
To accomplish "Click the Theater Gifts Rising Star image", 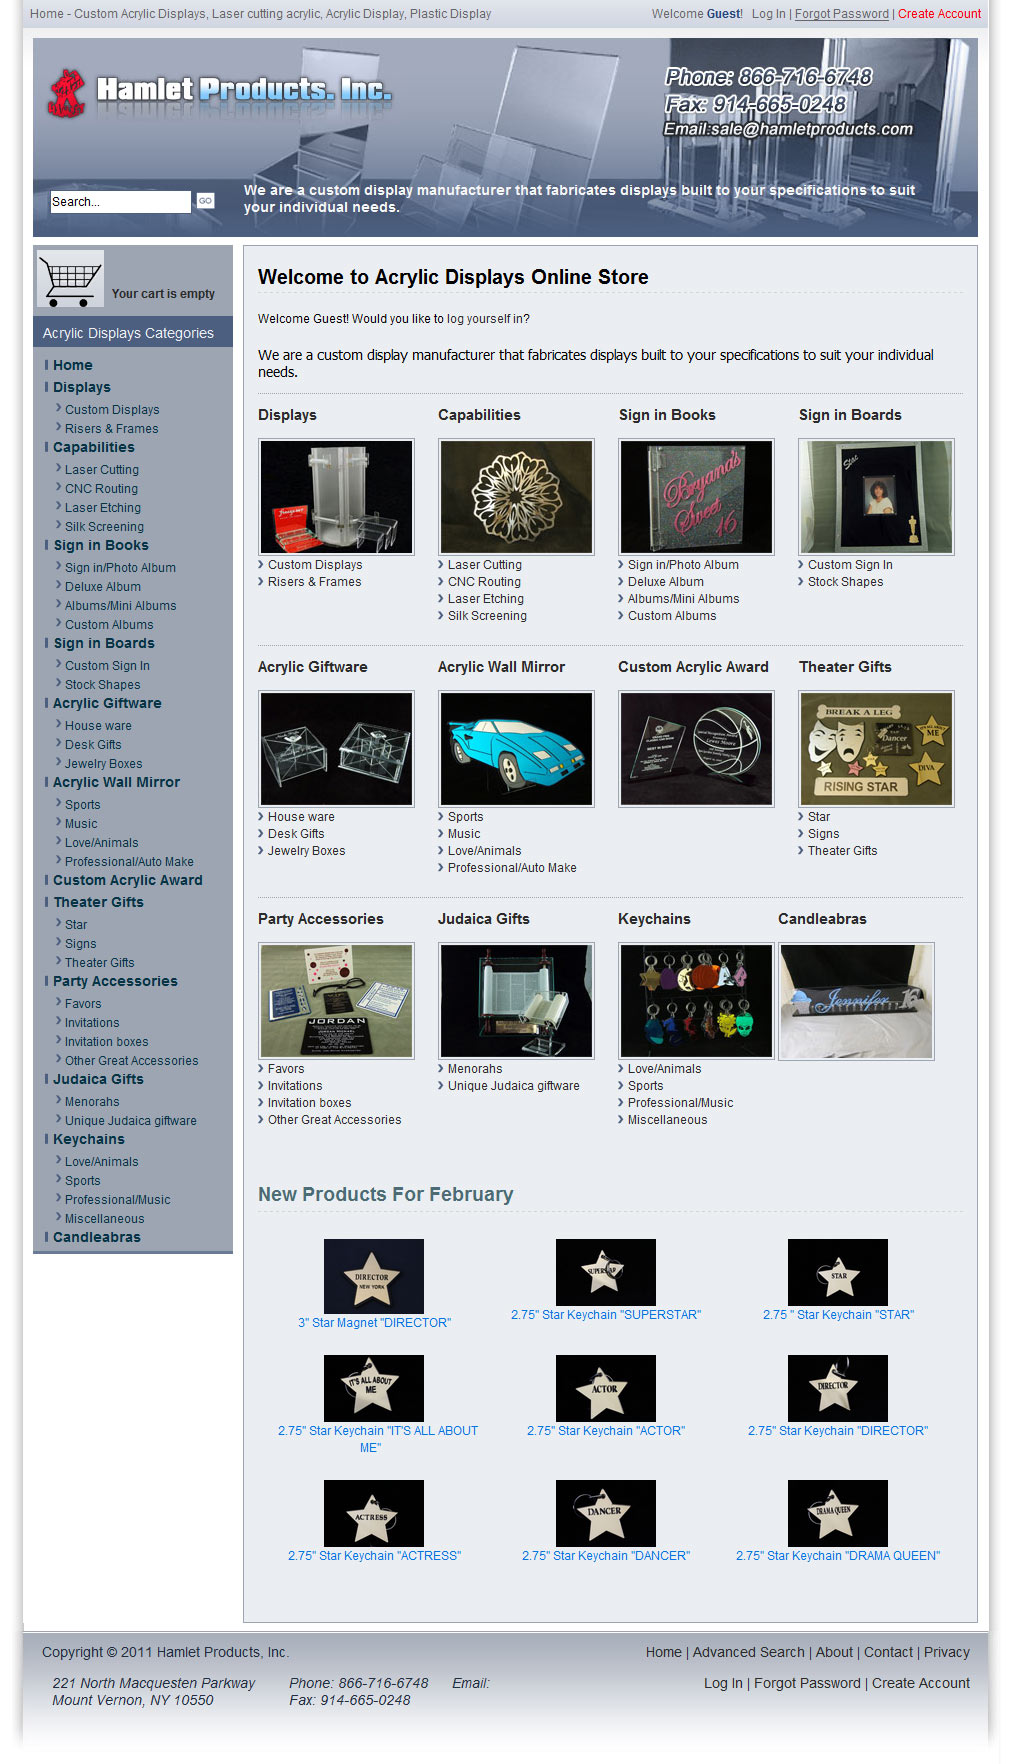I will 876,749.
